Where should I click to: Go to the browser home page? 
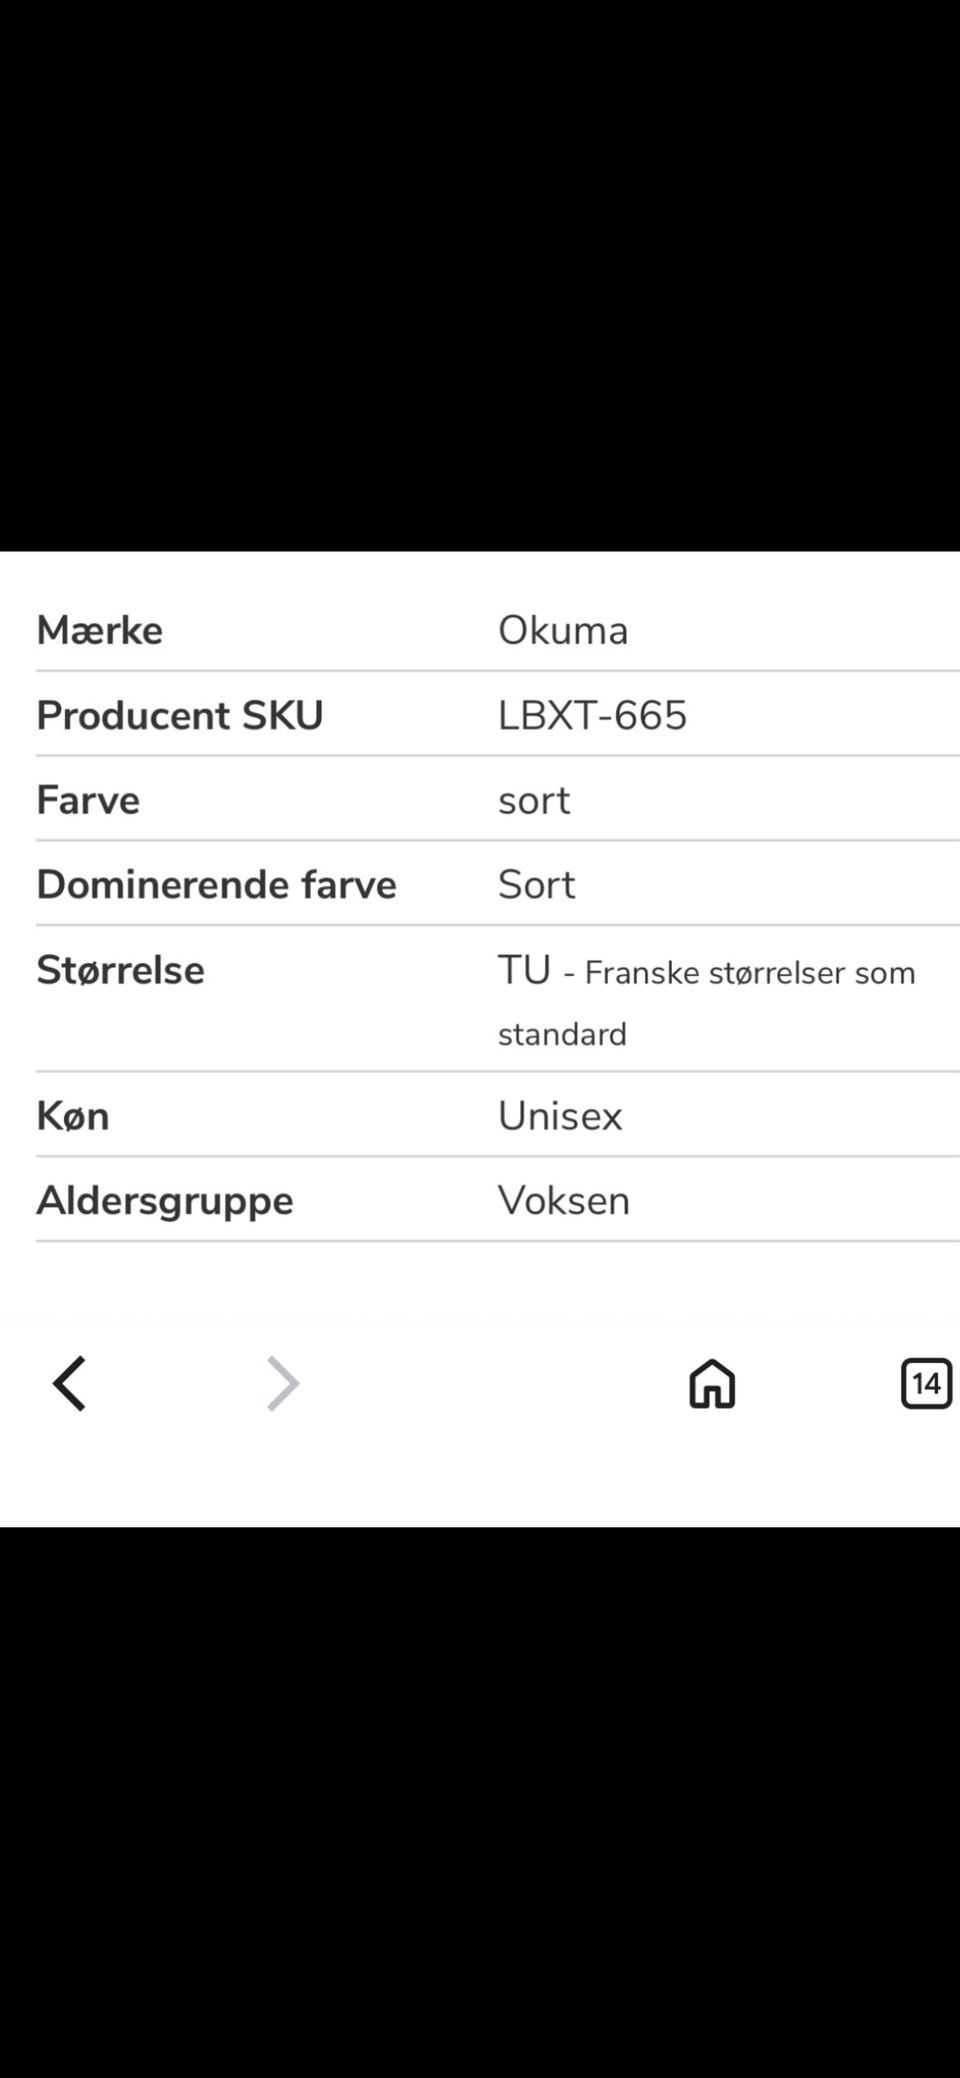pyautogui.click(x=712, y=1384)
